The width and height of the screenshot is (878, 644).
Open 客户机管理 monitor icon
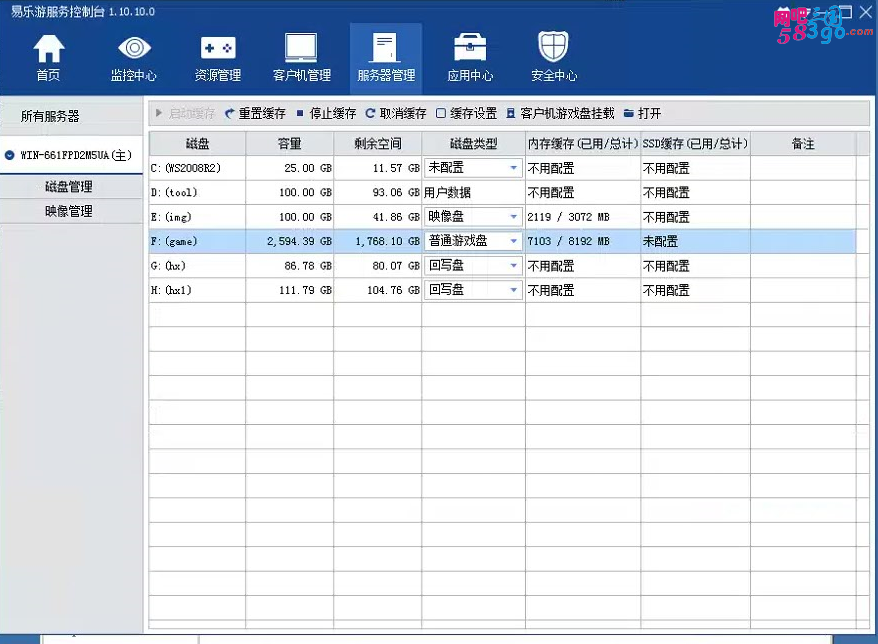pos(301,58)
